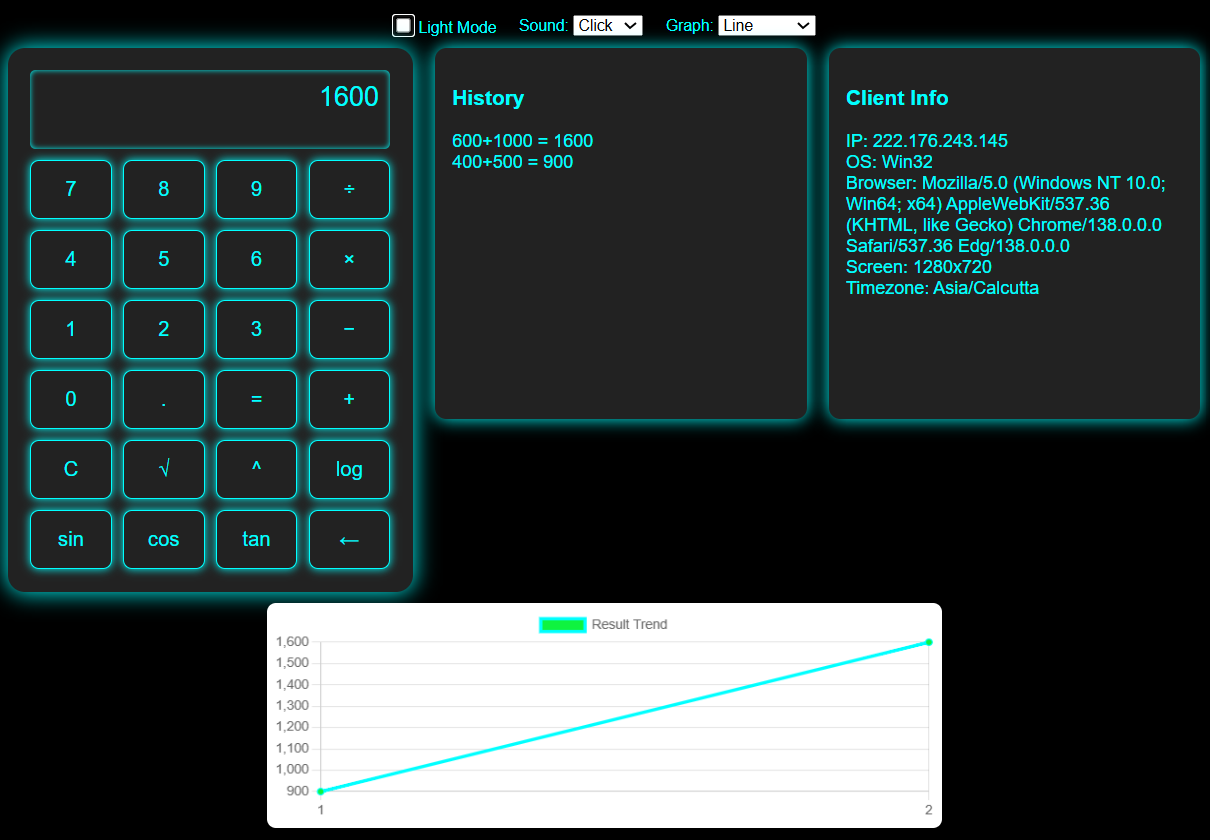
Task: Click the calculator display showing 1600
Action: [210, 109]
